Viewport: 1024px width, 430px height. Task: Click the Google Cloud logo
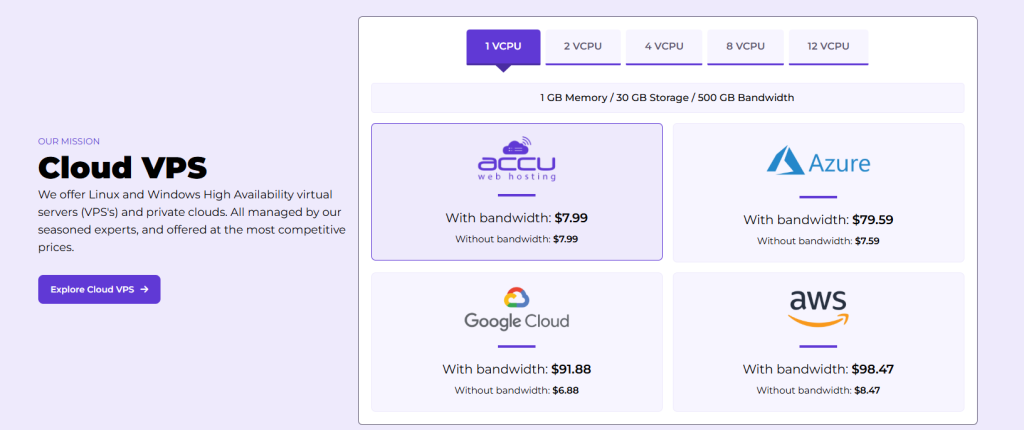(516, 309)
